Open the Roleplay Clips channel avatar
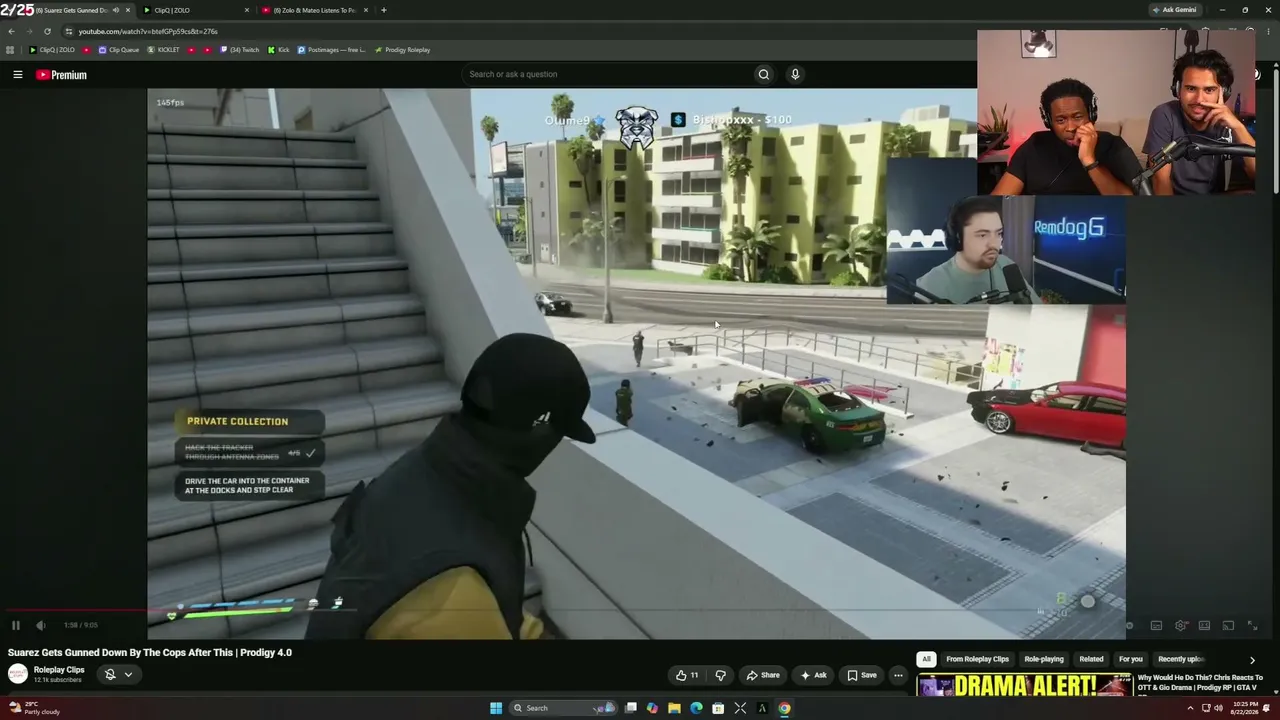 [x=18, y=674]
